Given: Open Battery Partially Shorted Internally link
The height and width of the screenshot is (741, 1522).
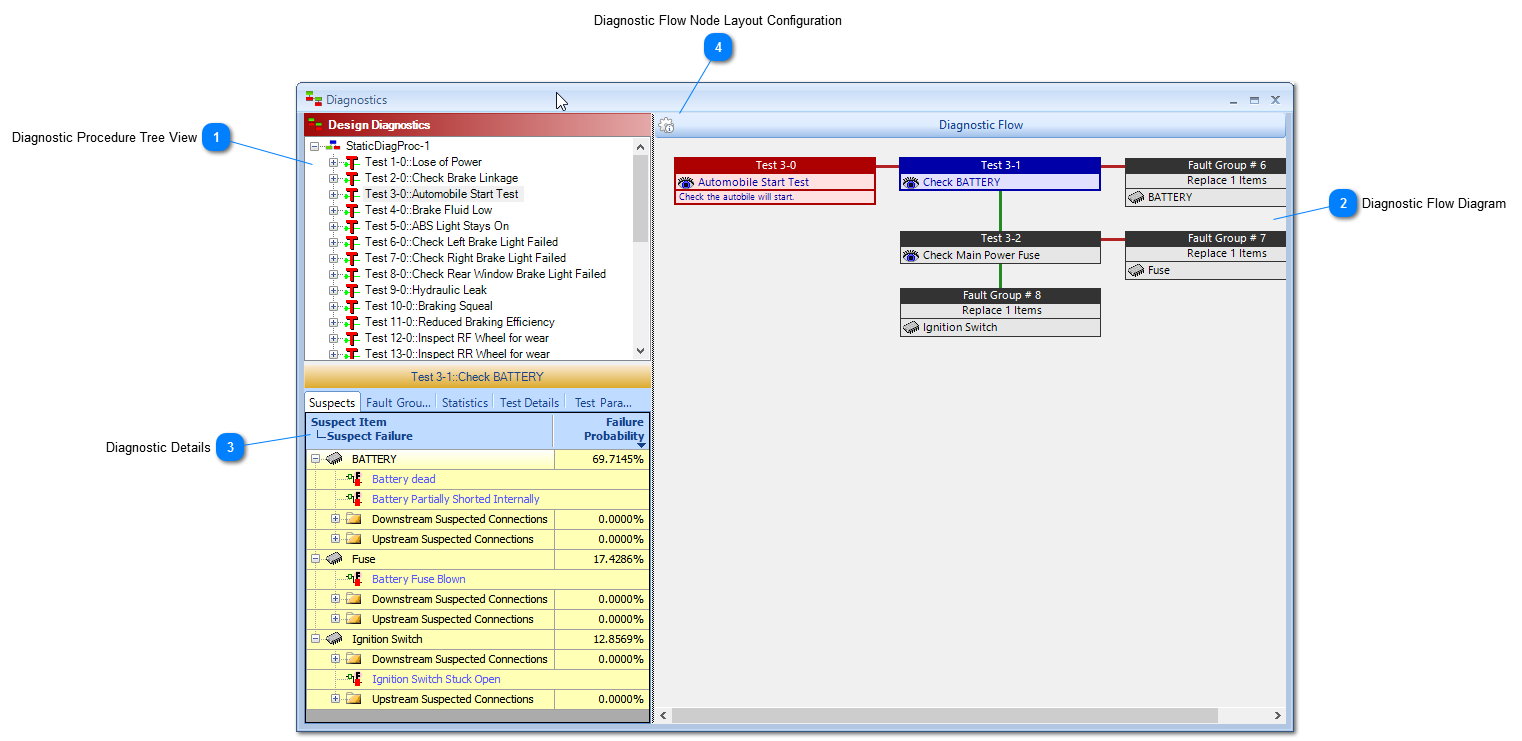Looking at the screenshot, I should coord(456,499).
